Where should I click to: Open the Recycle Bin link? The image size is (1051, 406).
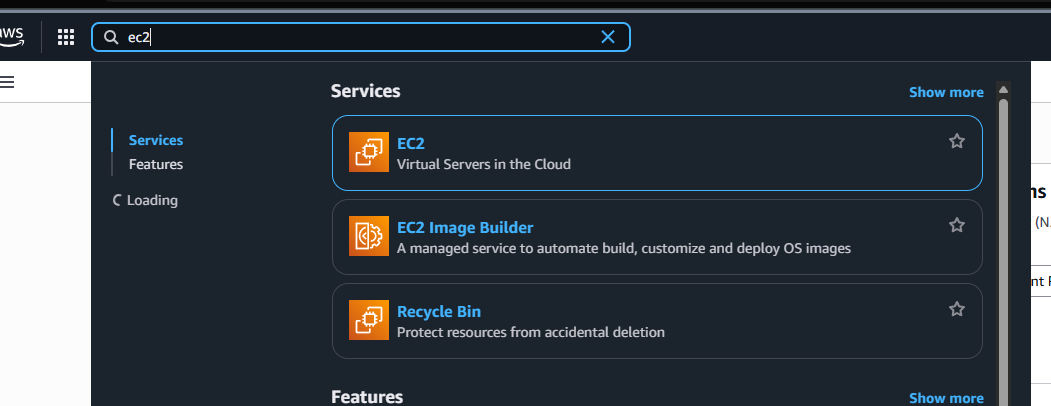(x=439, y=312)
